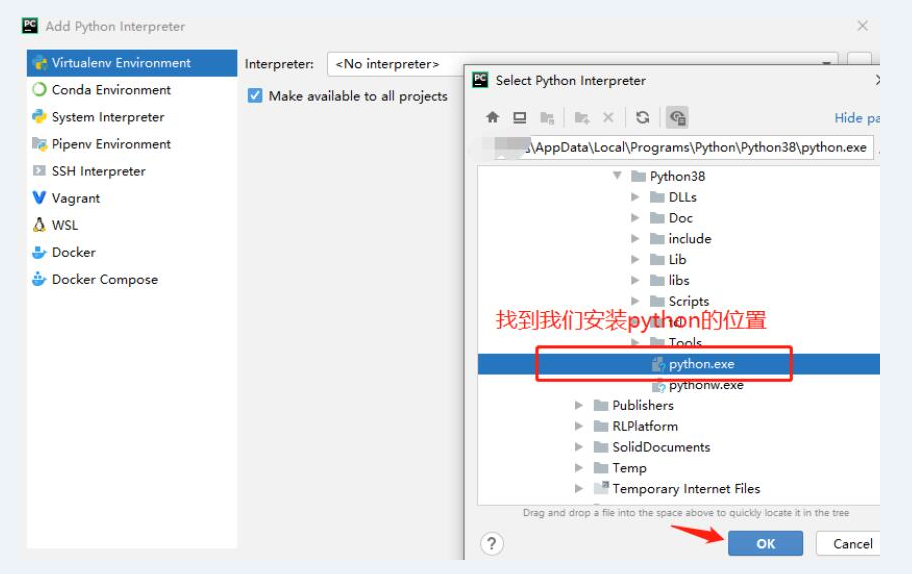Expand the Publishers folder
This screenshot has width=912, height=574.
tap(579, 405)
